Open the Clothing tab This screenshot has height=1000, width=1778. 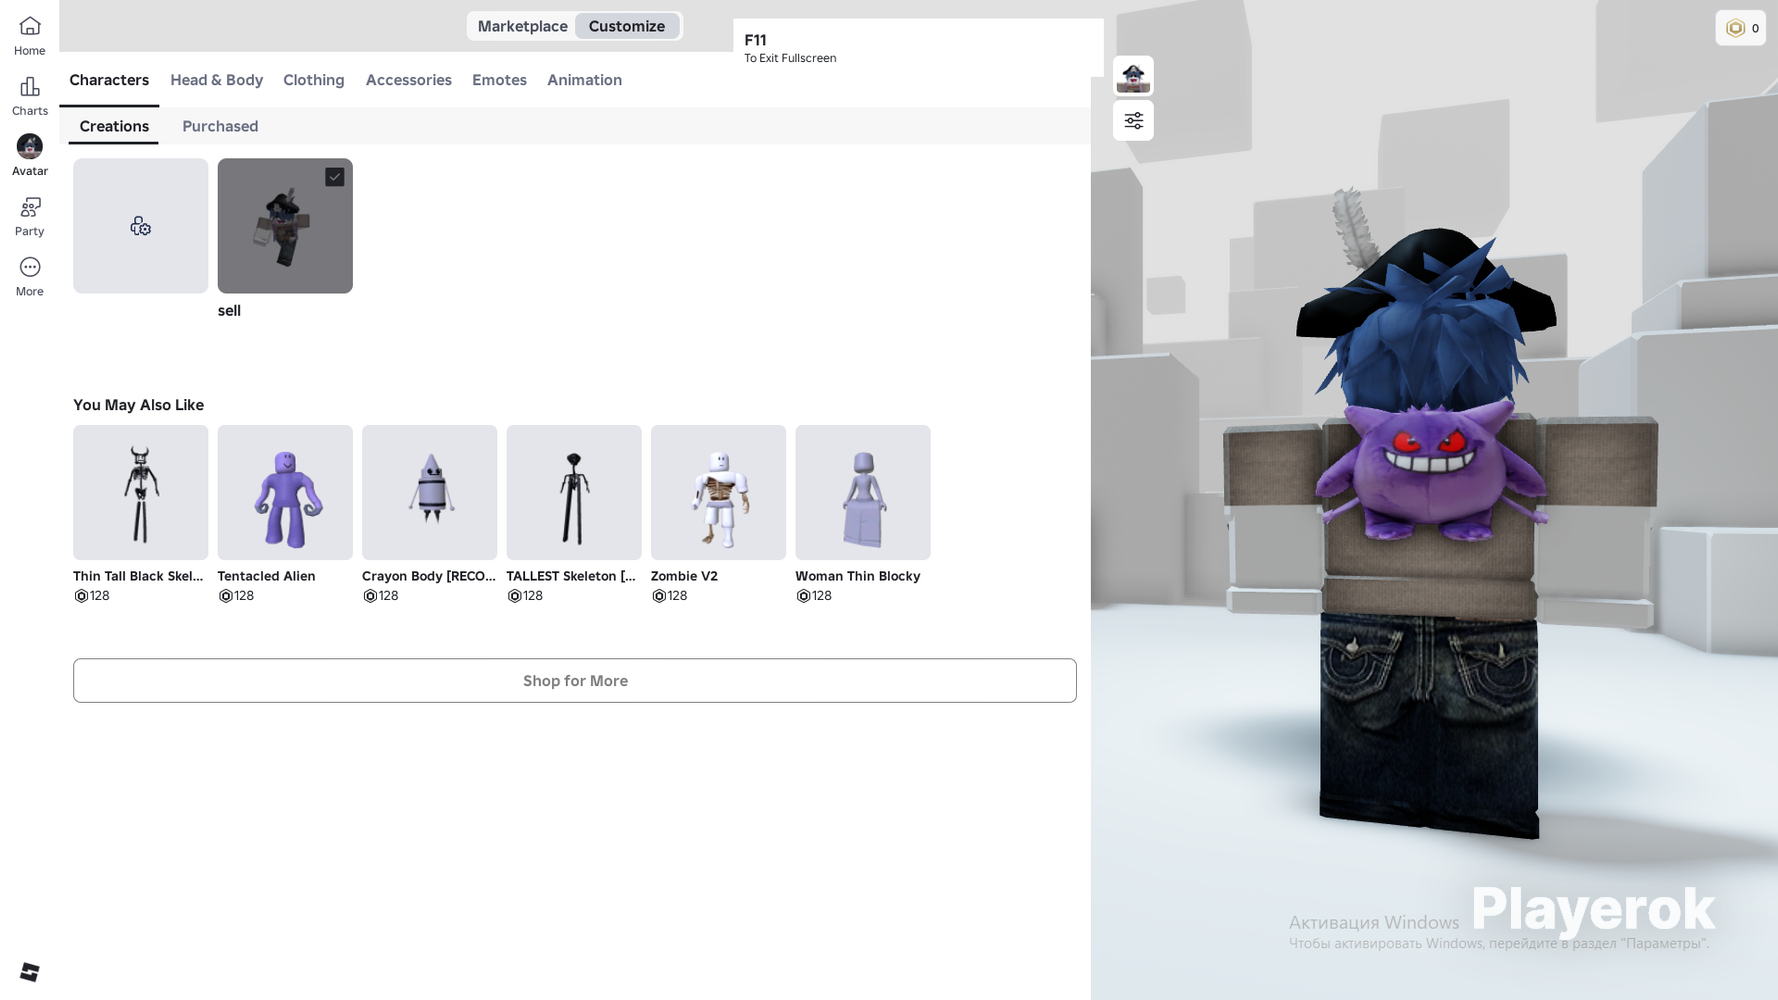[314, 80]
